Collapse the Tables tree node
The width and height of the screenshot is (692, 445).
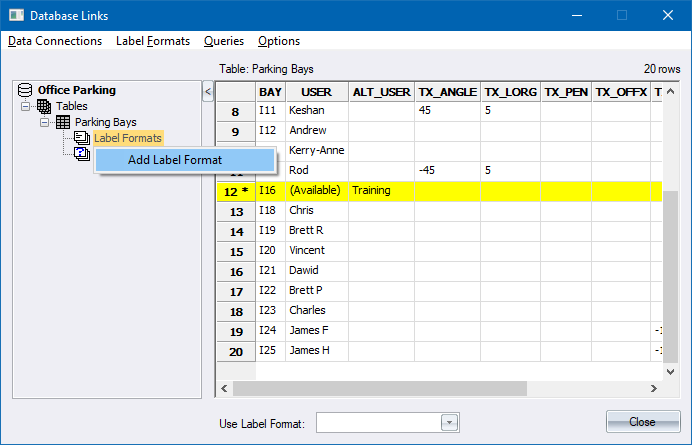point(26,106)
